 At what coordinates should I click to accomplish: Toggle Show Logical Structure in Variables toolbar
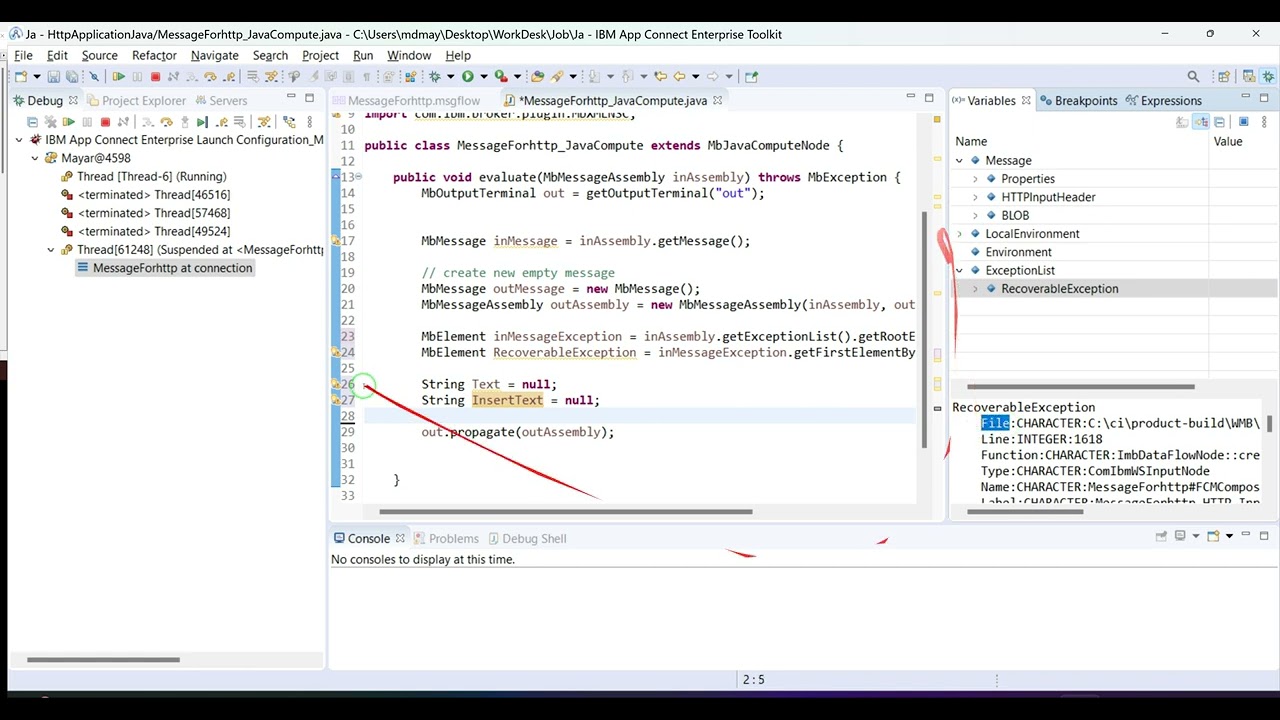1201,122
